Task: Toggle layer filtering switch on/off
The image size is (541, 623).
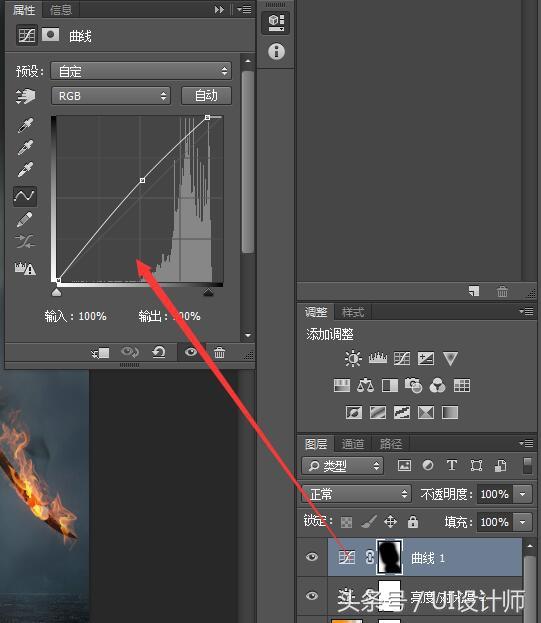Action: (x=527, y=466)
